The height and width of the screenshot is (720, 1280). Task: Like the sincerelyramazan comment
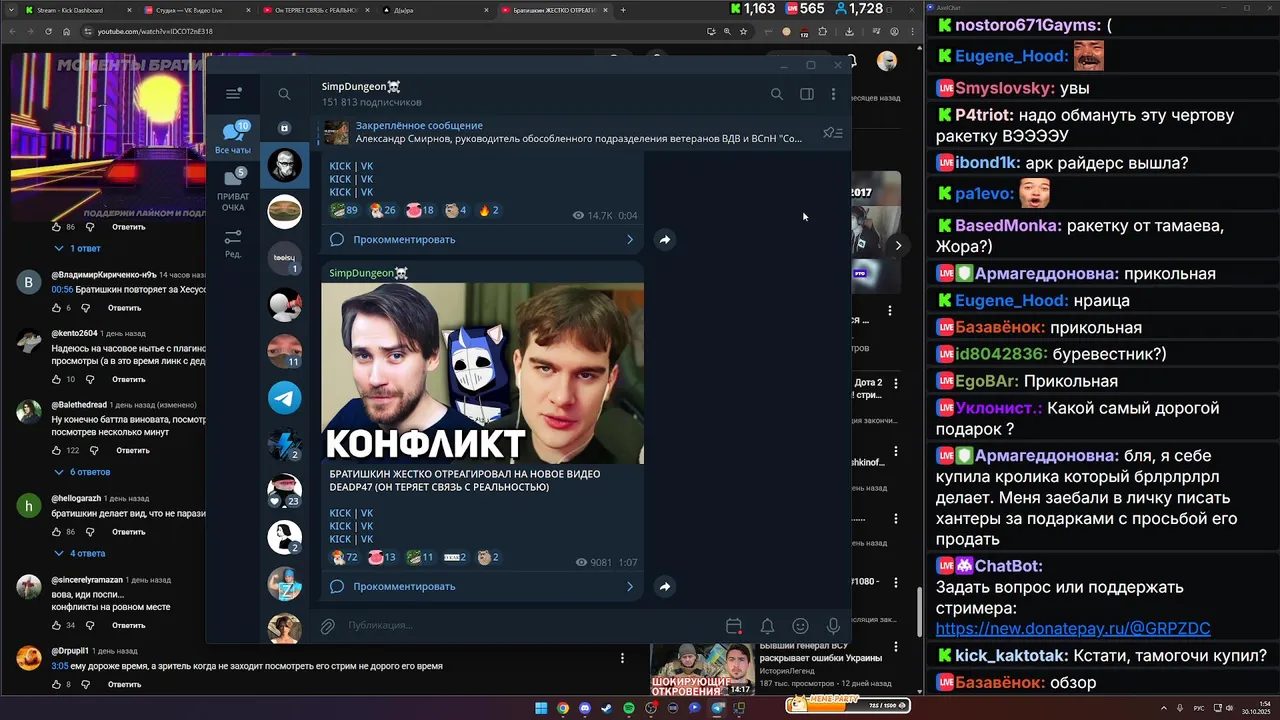coord(58,626)
